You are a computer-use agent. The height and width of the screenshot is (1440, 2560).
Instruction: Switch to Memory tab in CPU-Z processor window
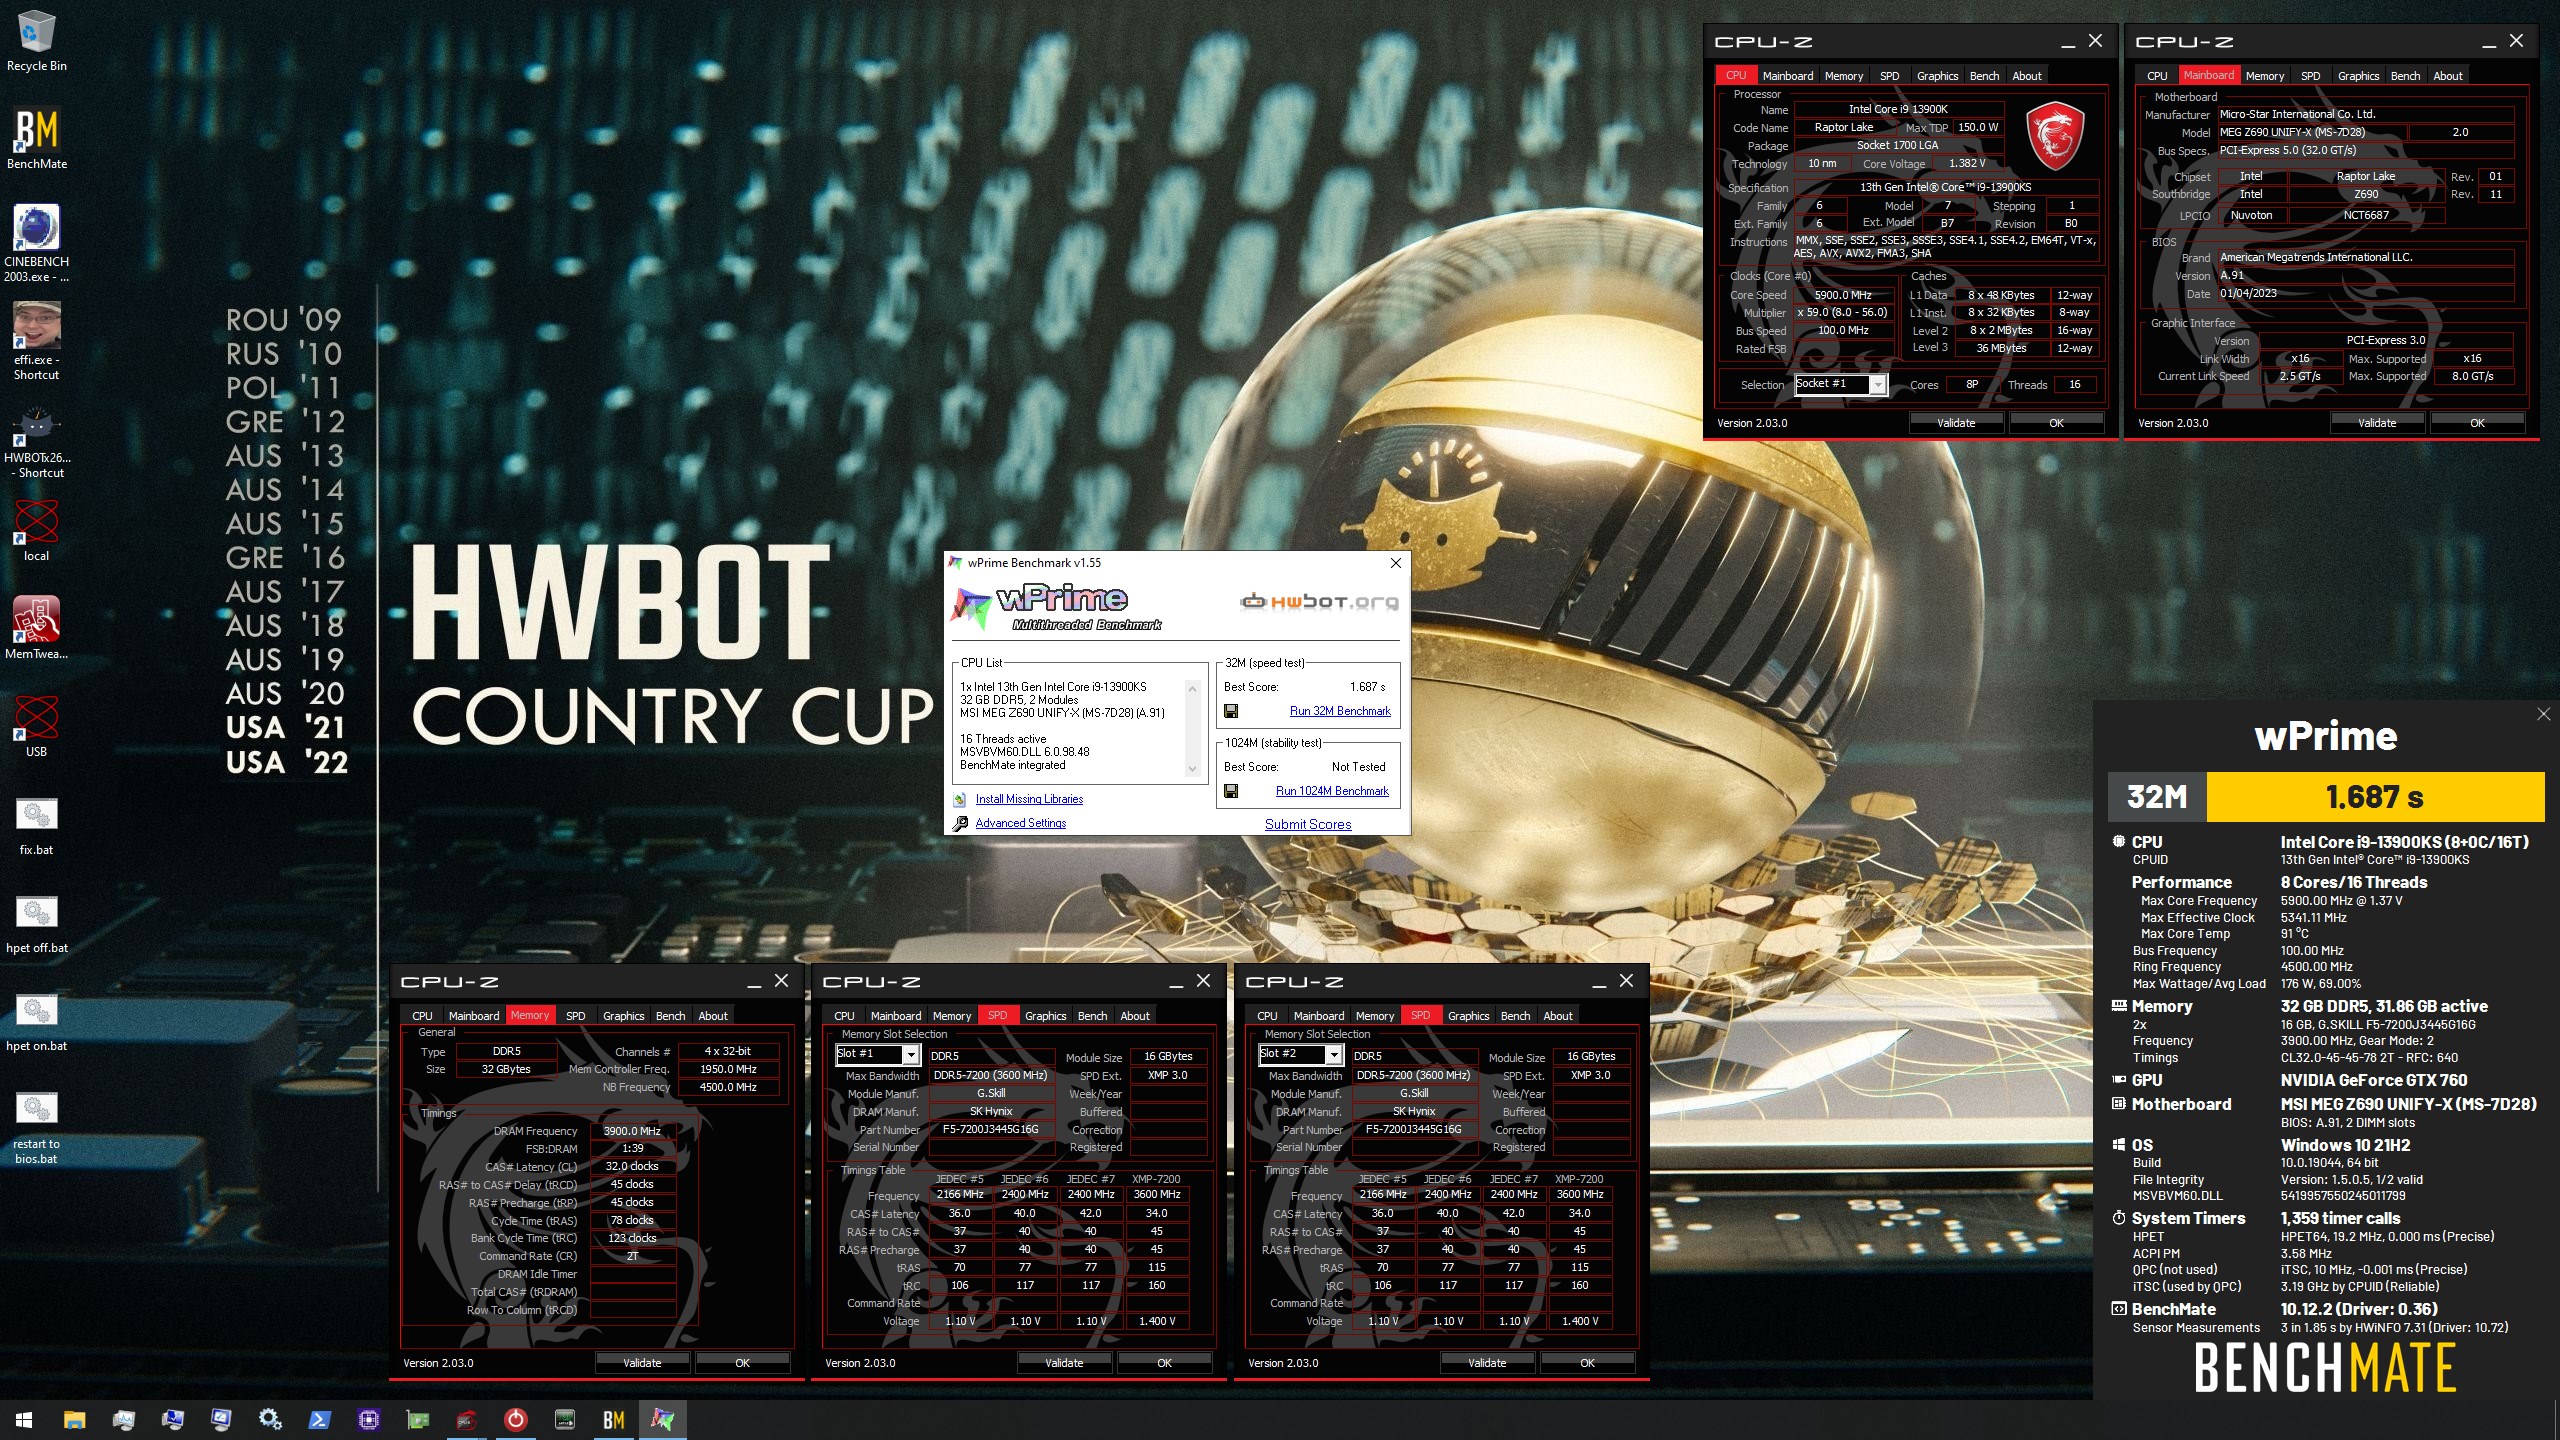(x=1843, y=76)
